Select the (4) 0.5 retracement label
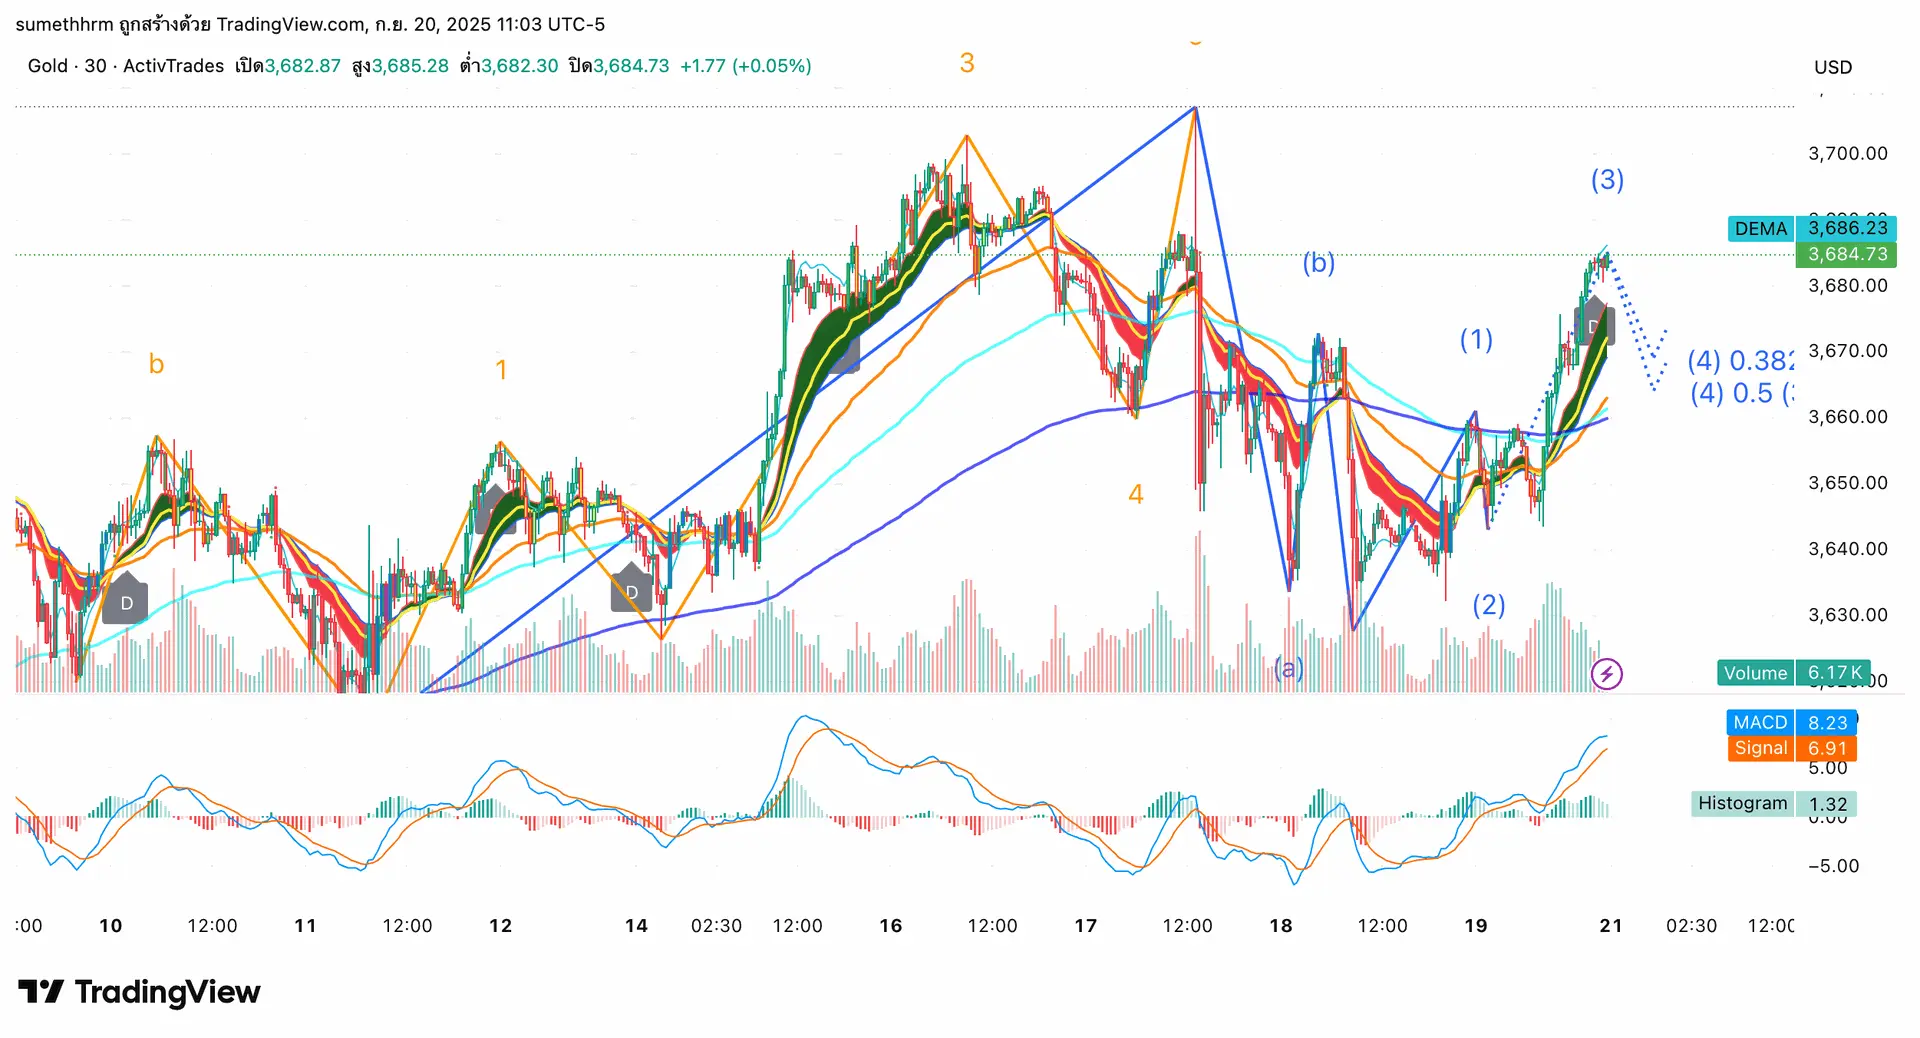Viewport: 1920px width, 1038px height. coord(1742,393)
